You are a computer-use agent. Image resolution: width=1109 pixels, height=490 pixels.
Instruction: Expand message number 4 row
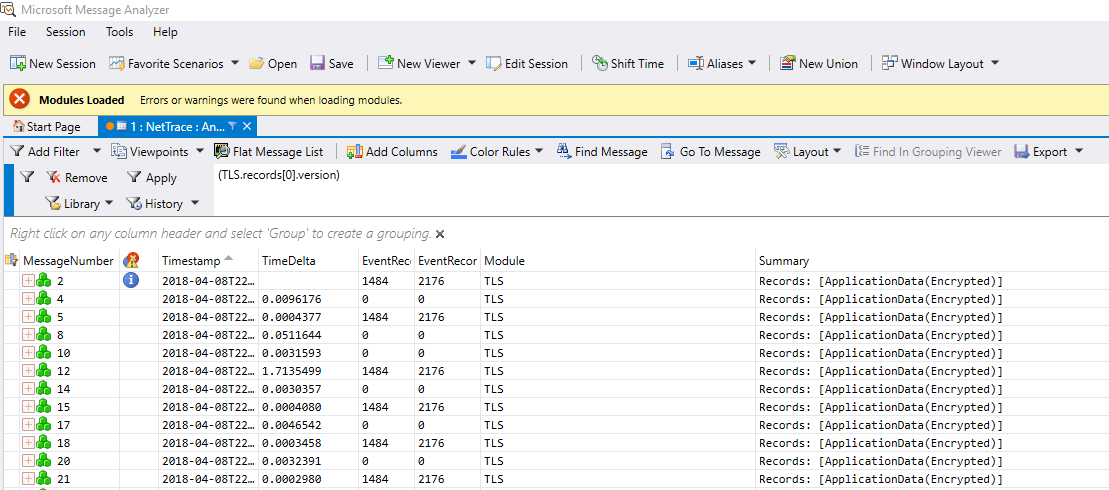click(x=28, y=298)
